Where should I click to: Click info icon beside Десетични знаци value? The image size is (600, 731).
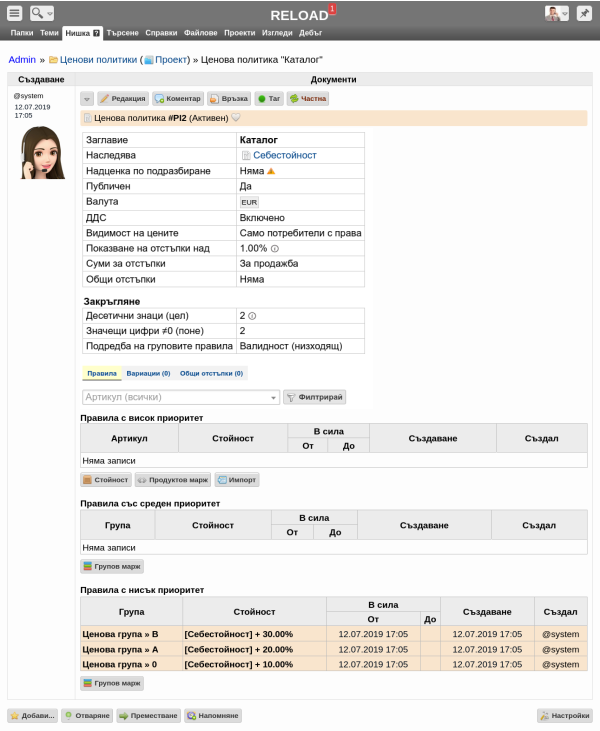pyautogui.click(x=252, y=316)
